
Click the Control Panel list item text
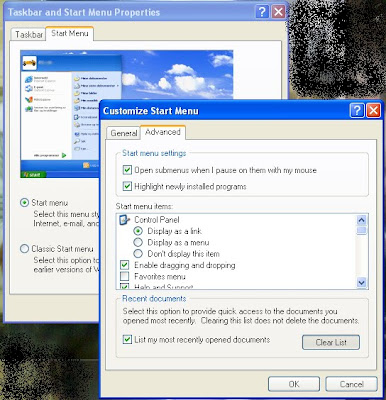click(157, 220)
